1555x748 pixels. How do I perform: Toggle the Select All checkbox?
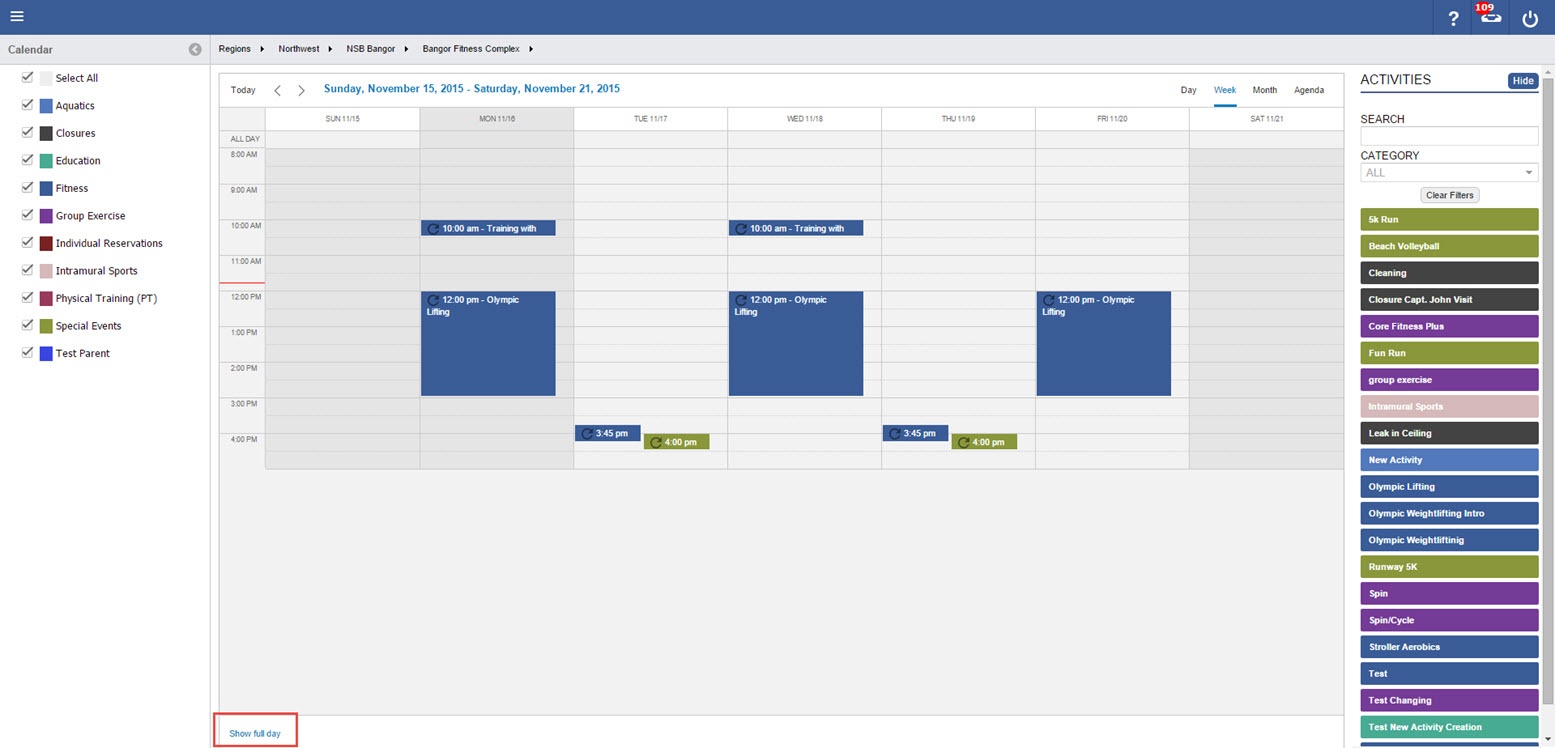pos(28,78)
